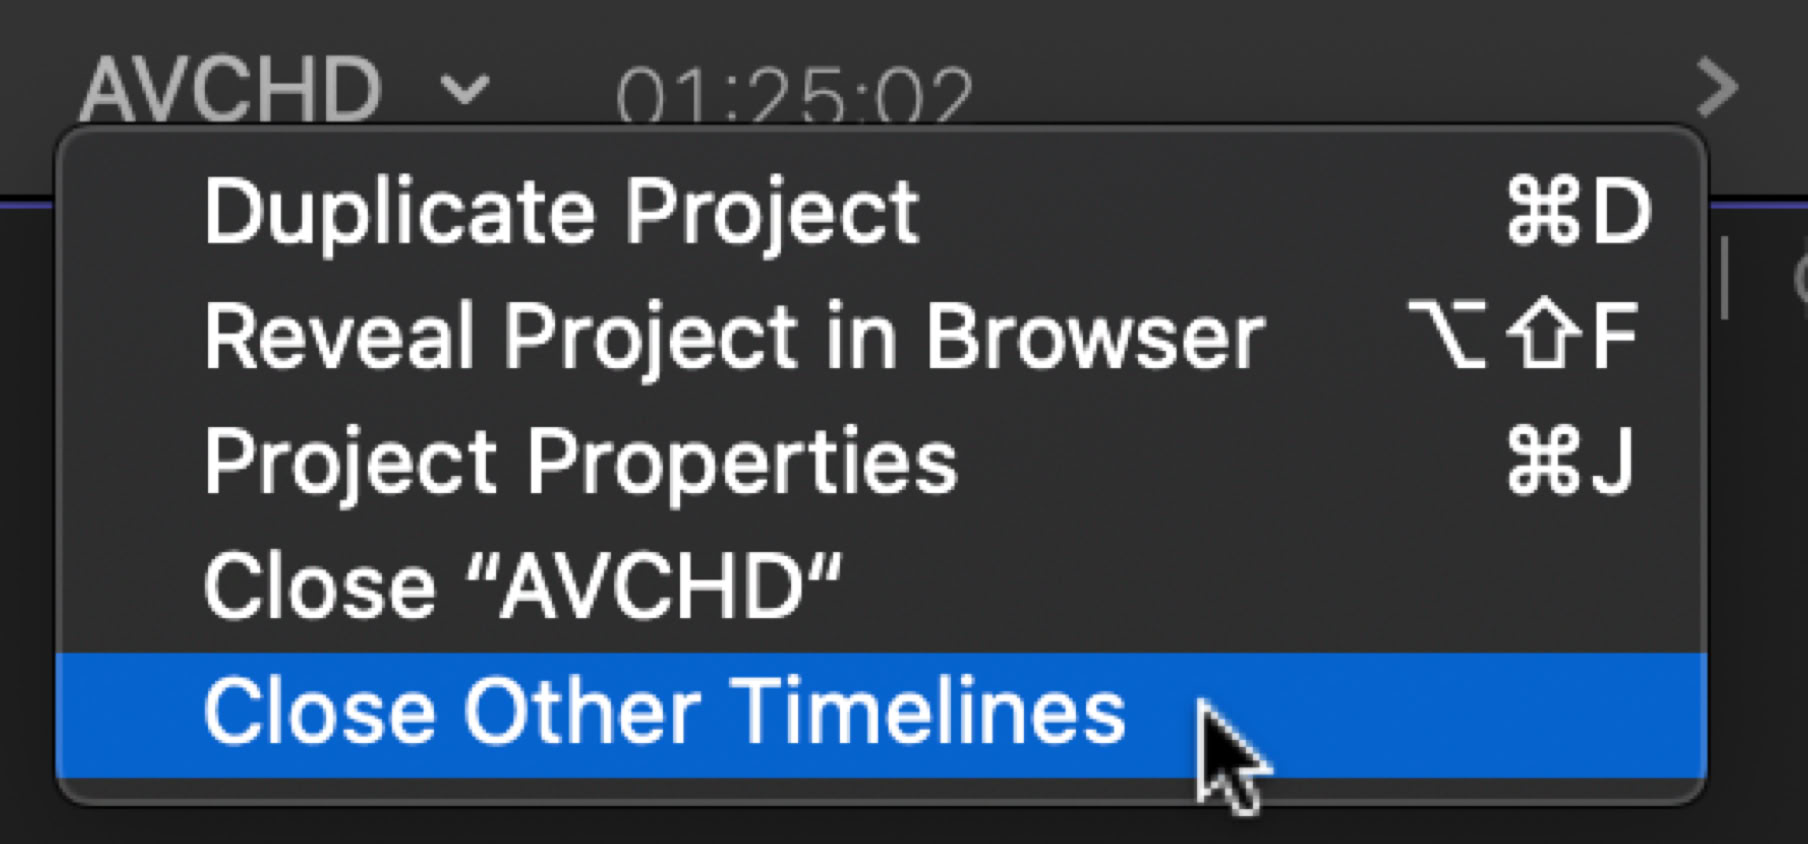The width and height of the screenshot is (1808, 844).
Task: Choose Reveal Project in Browser
Action: 733,337
